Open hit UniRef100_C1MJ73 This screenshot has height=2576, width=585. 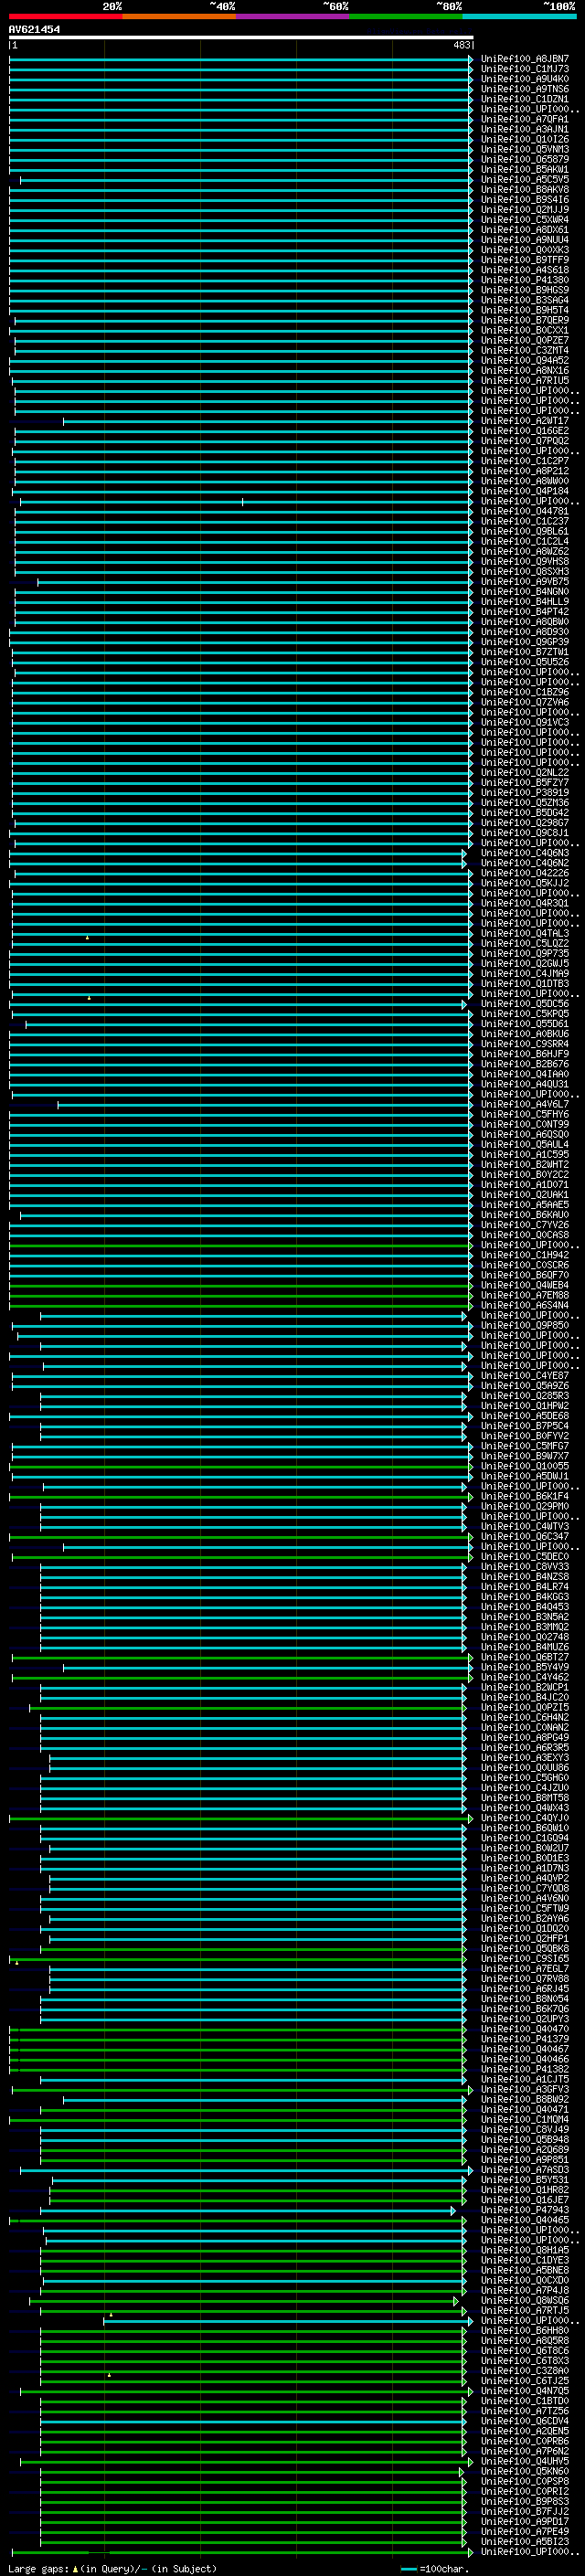click(x=525, y=69)
